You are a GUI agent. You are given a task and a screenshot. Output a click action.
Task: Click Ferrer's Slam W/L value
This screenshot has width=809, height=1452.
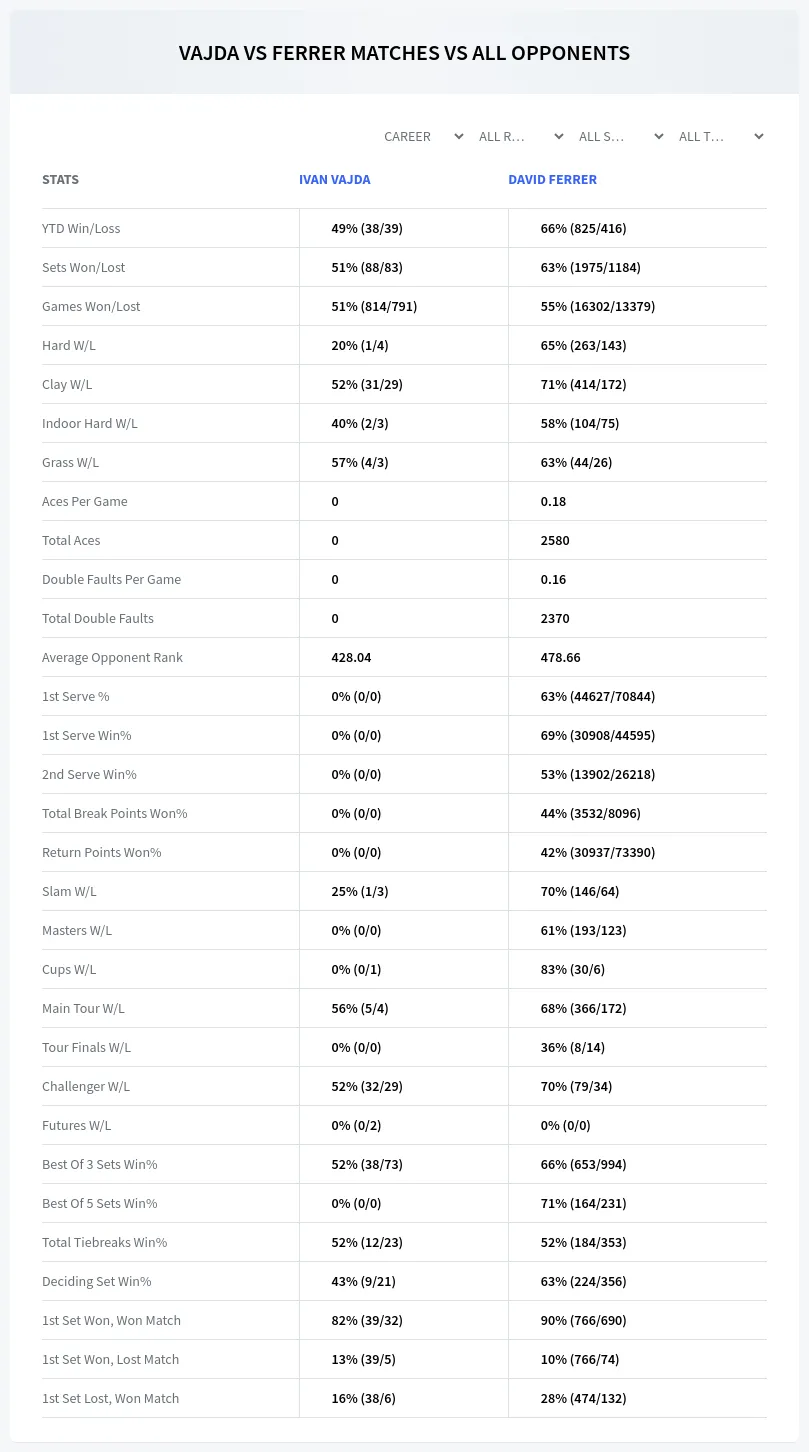pos(580,891)
